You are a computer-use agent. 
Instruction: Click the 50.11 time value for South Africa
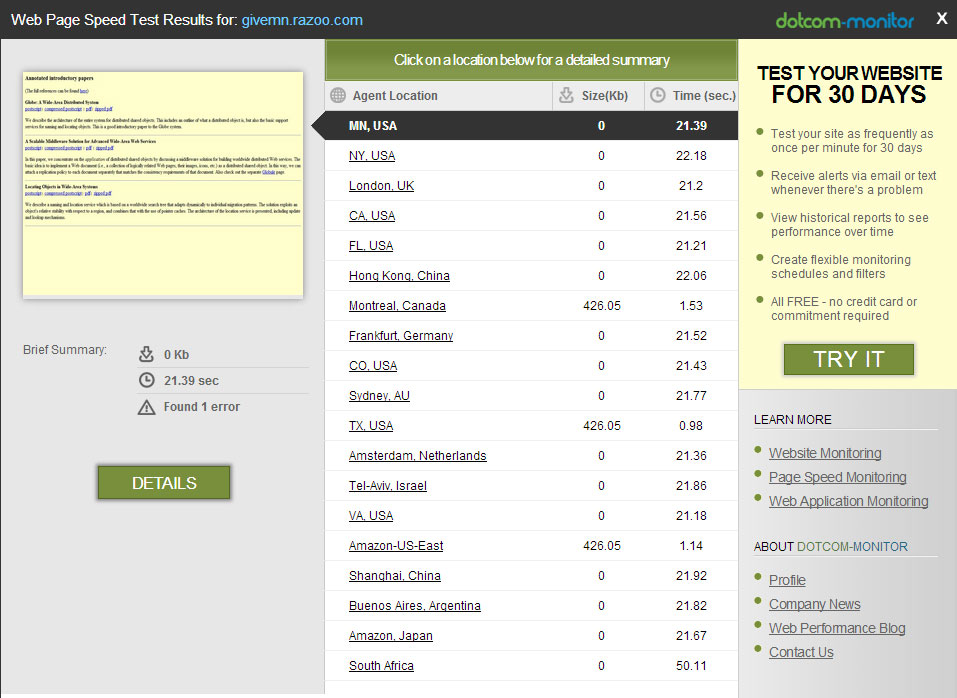(691, 665)
